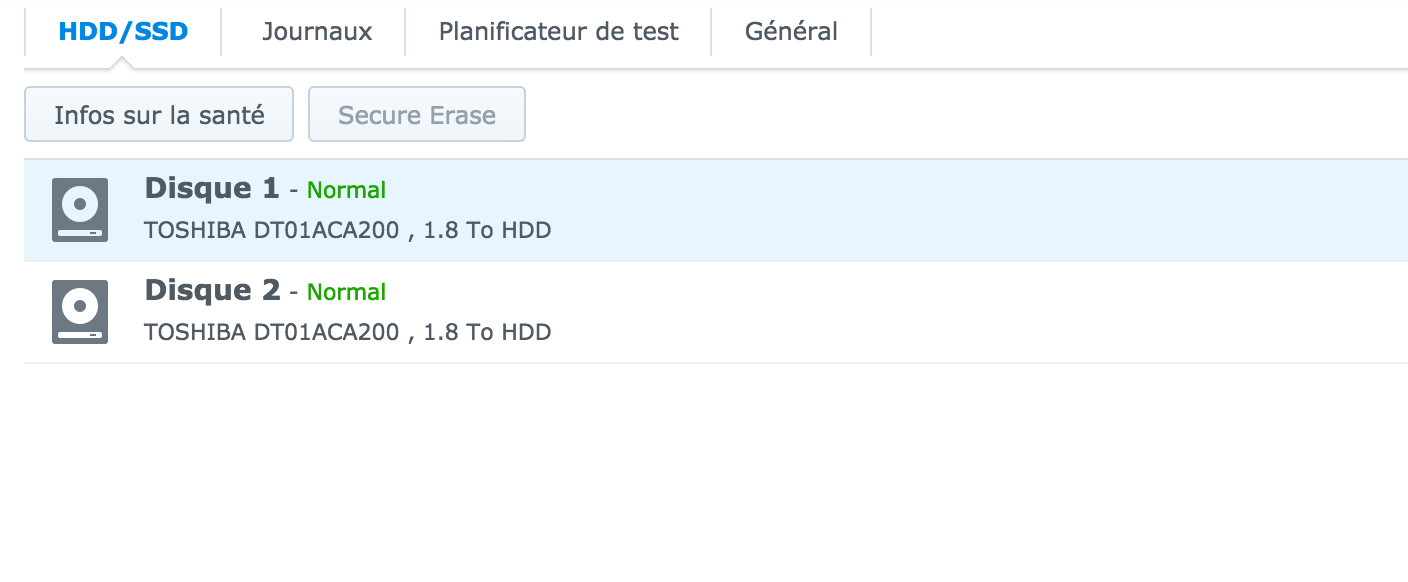Select the Disque 1 title
The width and height of the screenshot is (1408, 582).
211,188
